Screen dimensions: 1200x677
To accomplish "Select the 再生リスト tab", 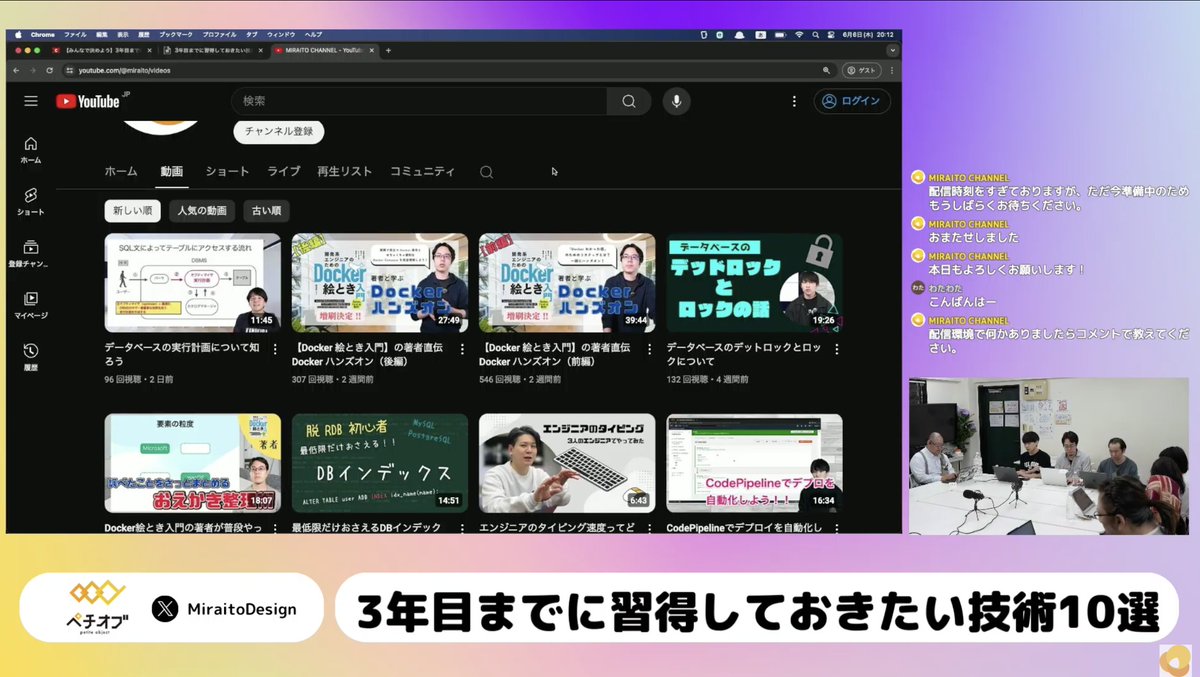I will pos(345,171).
